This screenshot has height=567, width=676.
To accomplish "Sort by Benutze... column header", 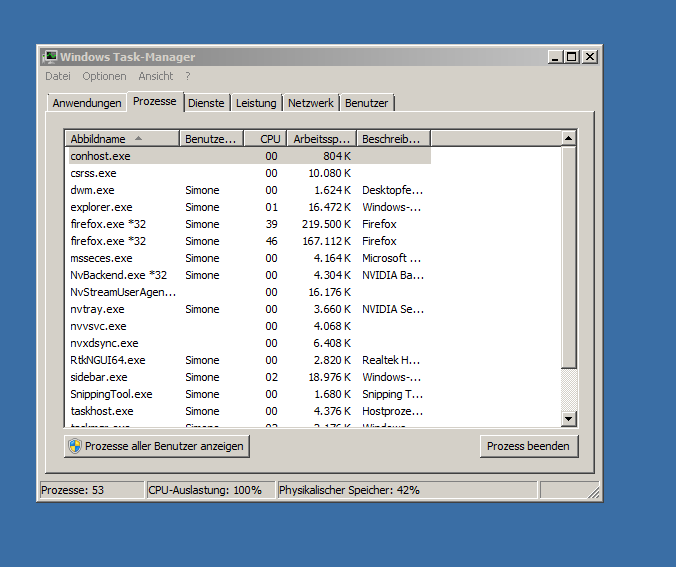I will click(212, 139).
